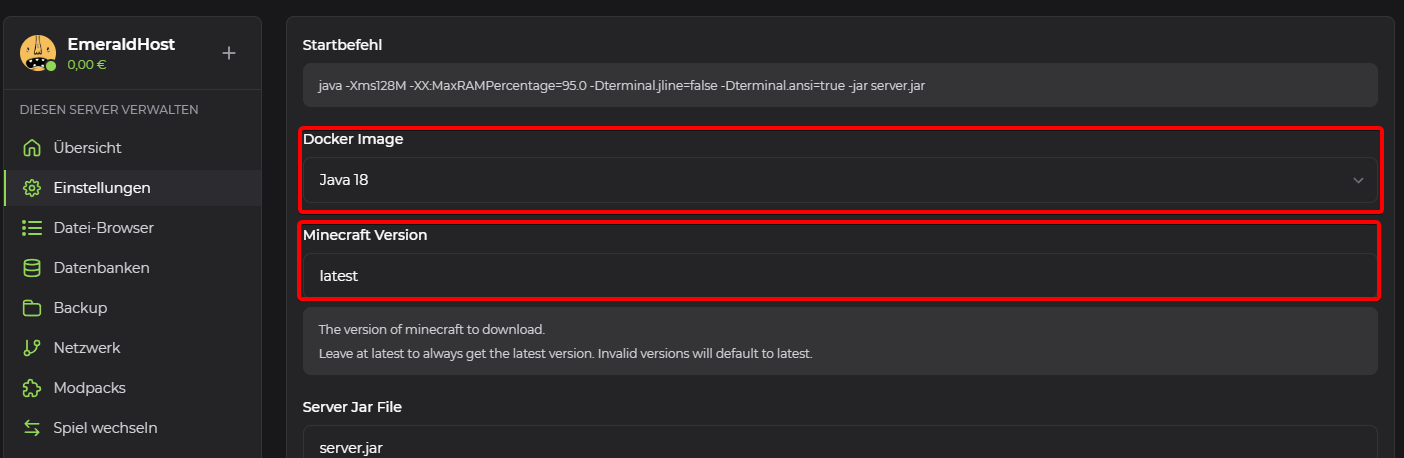Click the Datei-Browser list icon

32,228
